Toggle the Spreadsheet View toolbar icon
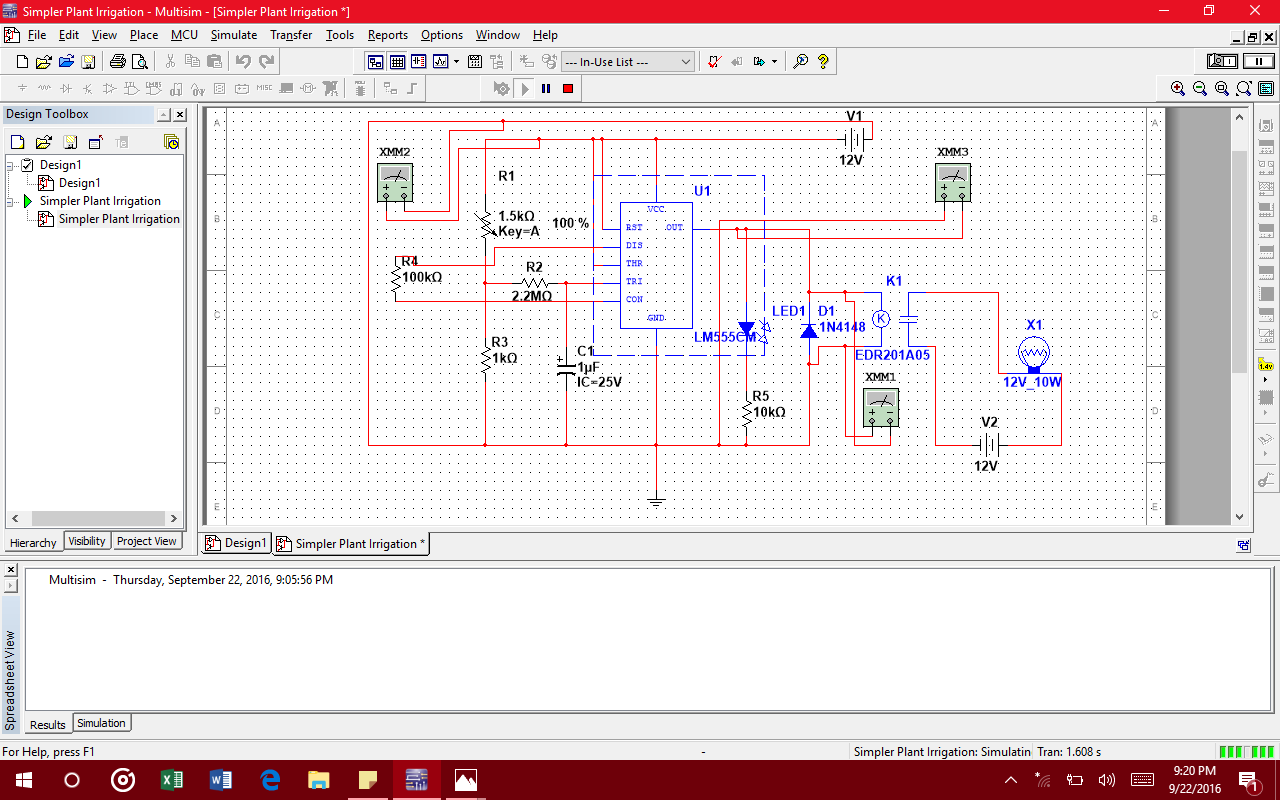 (x=397, y=62)
